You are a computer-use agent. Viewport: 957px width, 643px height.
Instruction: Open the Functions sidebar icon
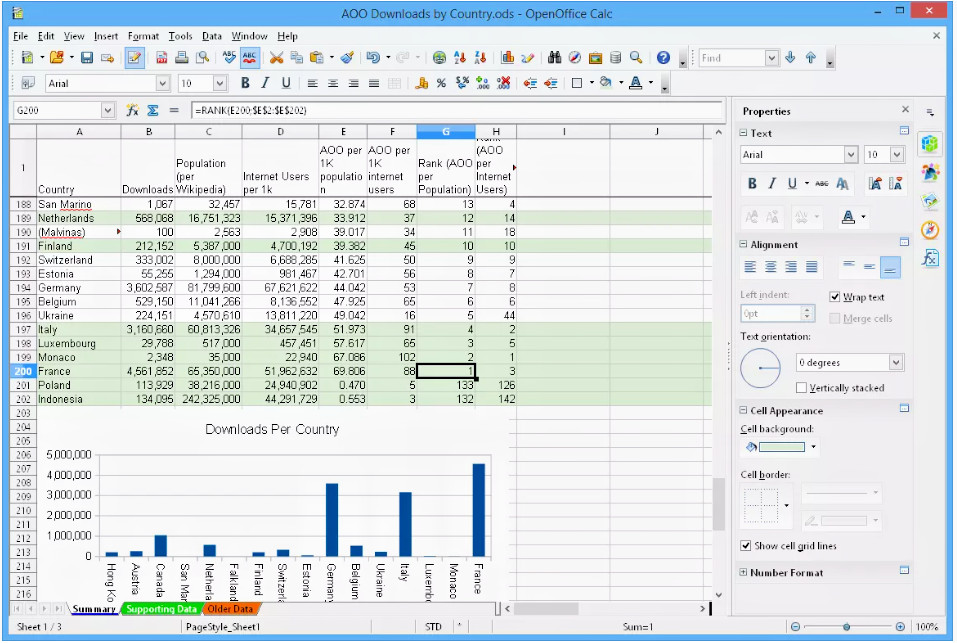(930, 248)
